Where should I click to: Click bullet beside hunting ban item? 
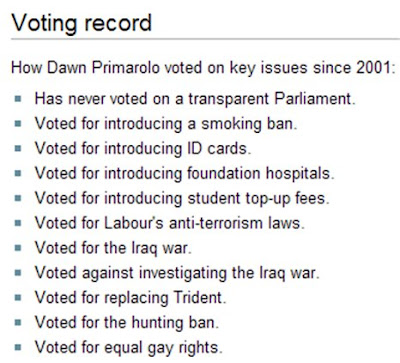18,322
